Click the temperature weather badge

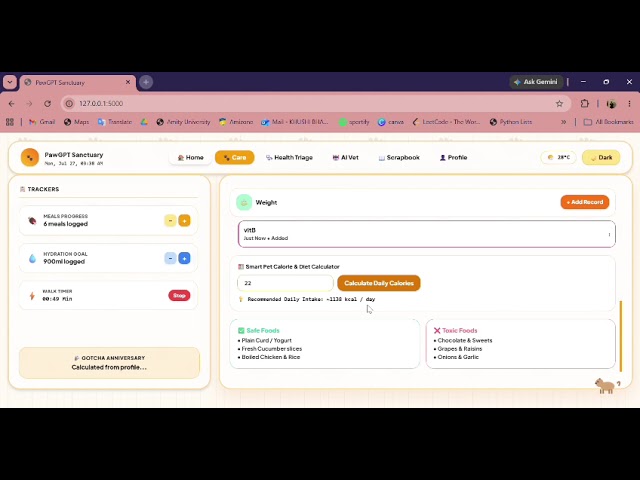(x=558, y=158)
